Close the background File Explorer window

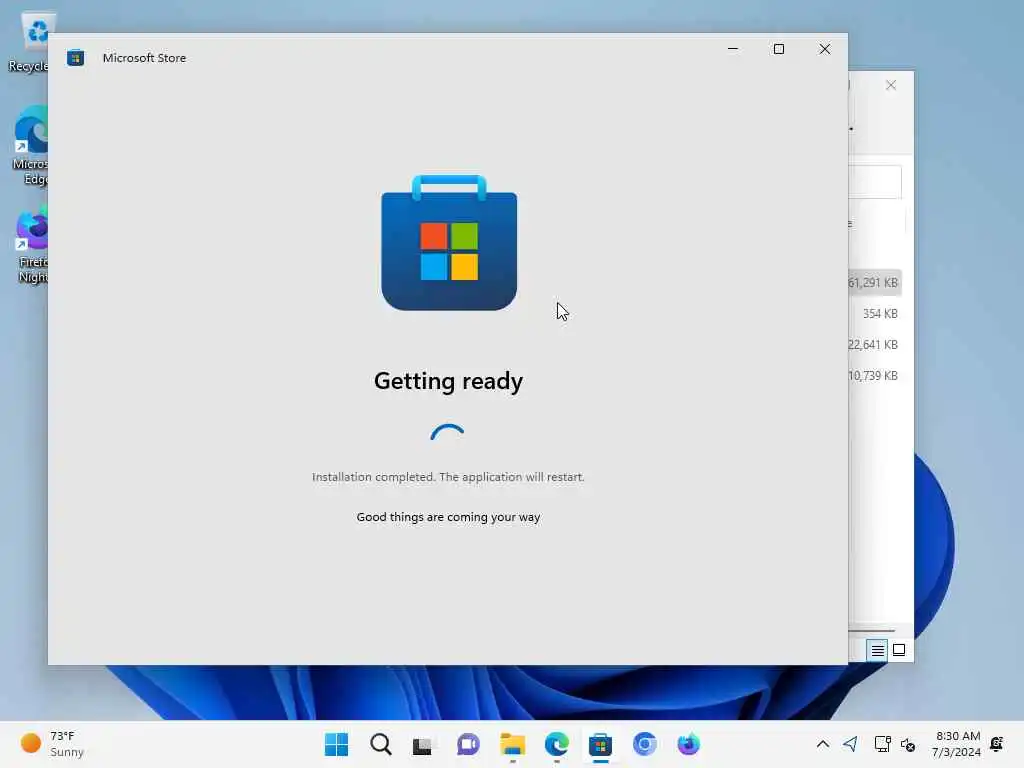click(891, 86)
